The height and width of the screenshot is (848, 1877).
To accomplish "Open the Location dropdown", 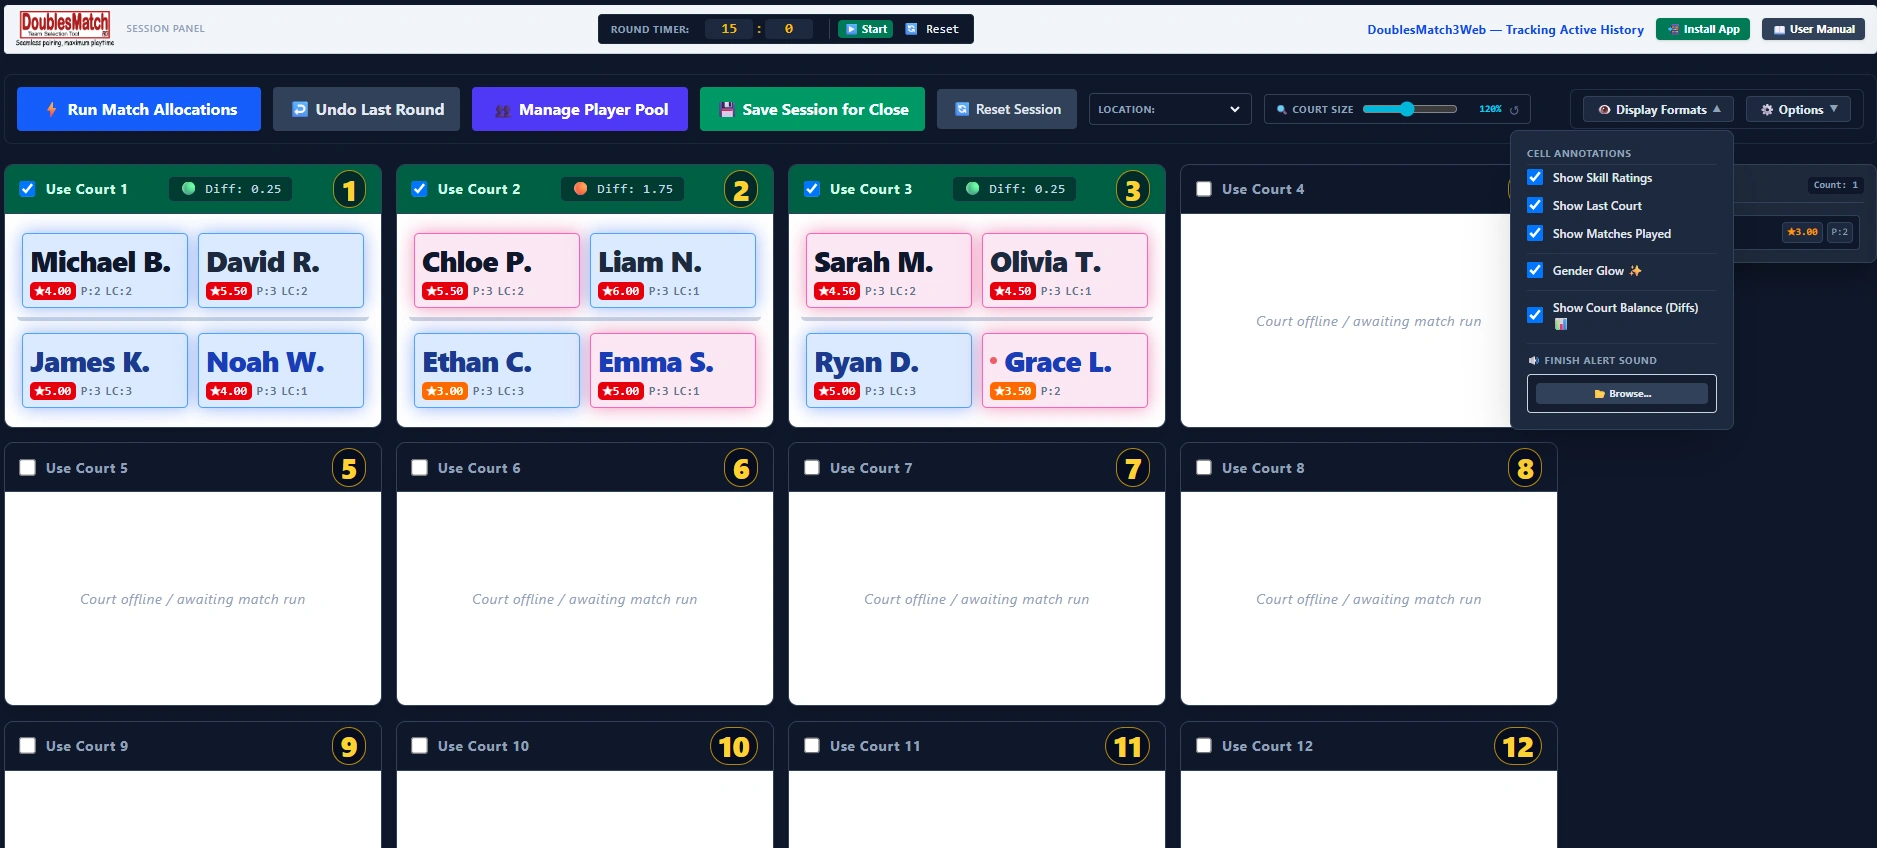I will click(x=1170, y=109).
